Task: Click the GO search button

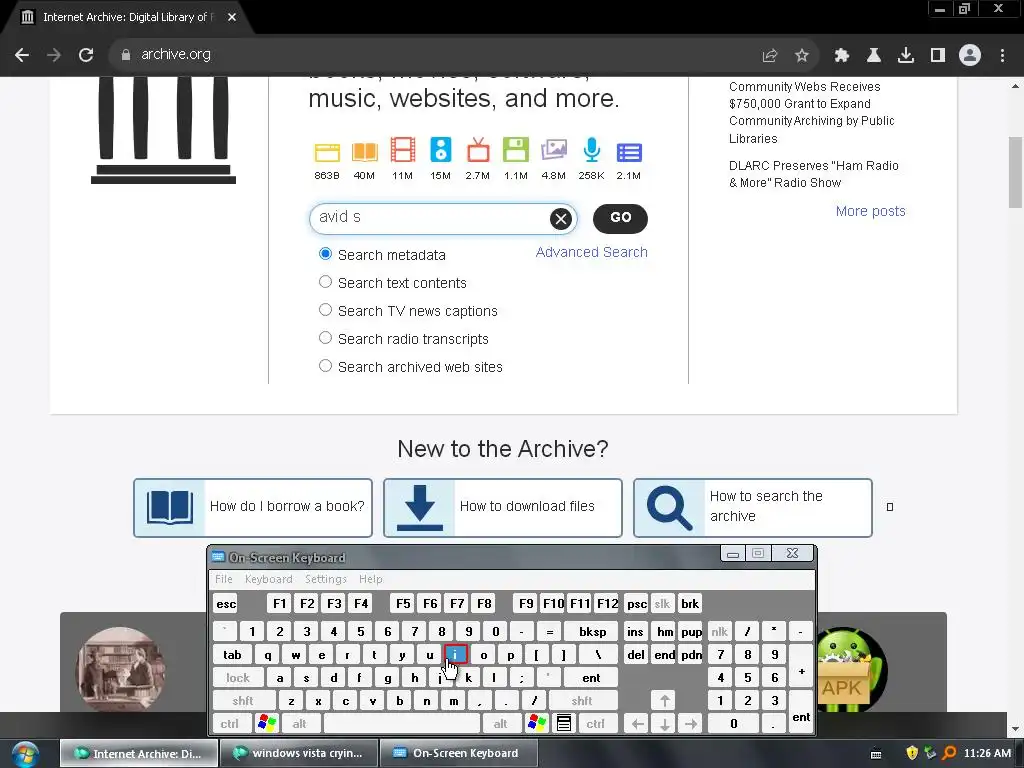Action: (x=620, y=218)
